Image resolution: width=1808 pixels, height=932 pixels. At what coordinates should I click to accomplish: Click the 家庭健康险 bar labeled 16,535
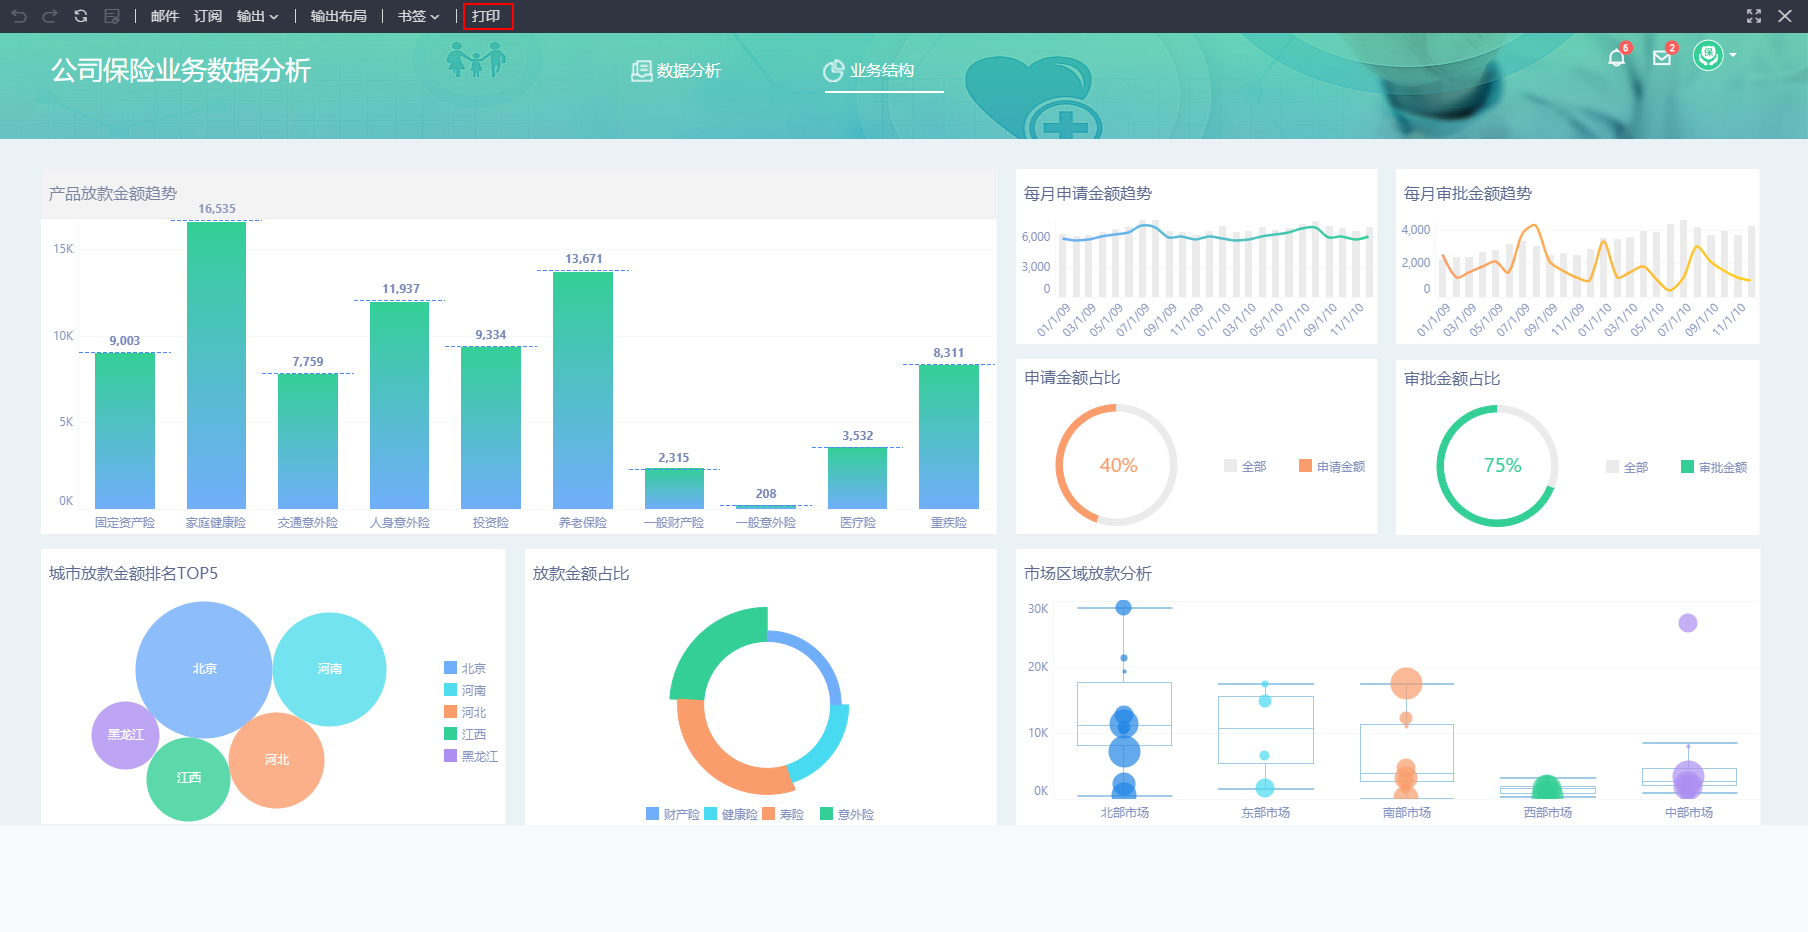(x=216, y=365)
